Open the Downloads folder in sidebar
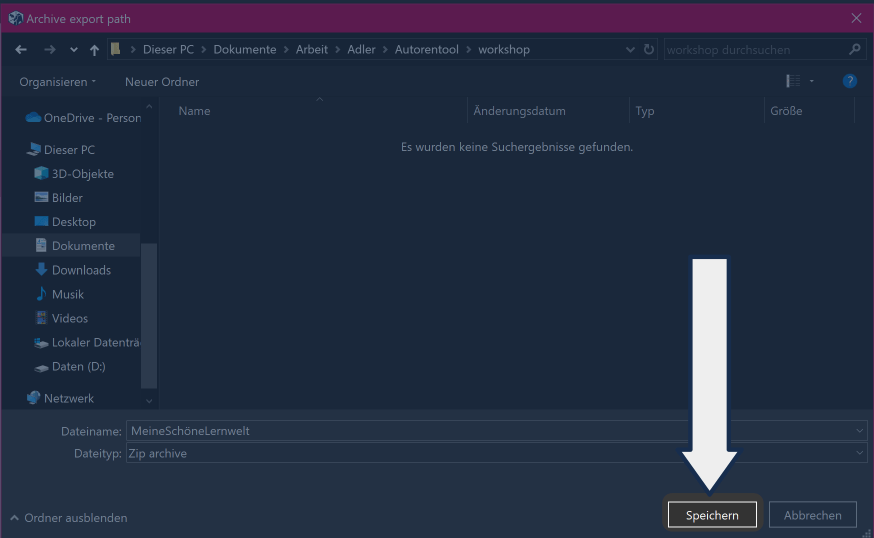Screen dimensions: 874x538 tap(81, 270)
